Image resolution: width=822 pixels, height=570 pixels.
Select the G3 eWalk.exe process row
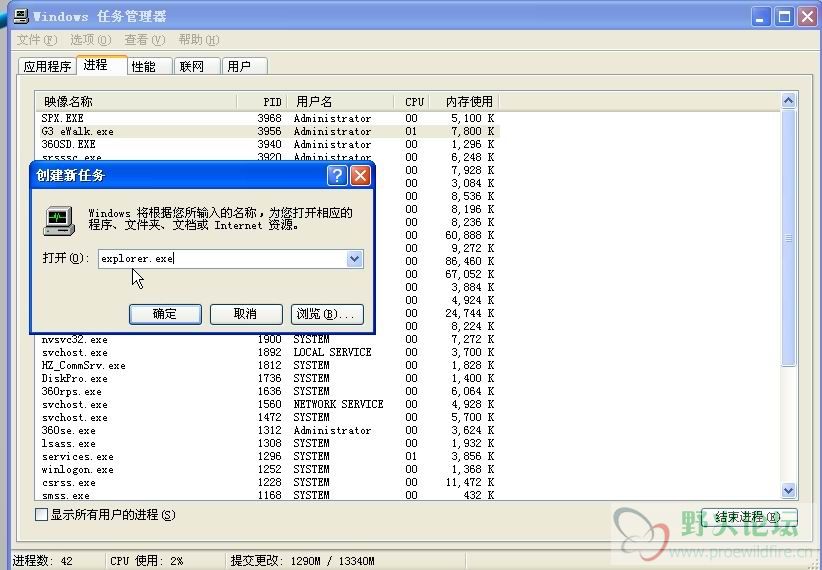[x=268, y=132]
